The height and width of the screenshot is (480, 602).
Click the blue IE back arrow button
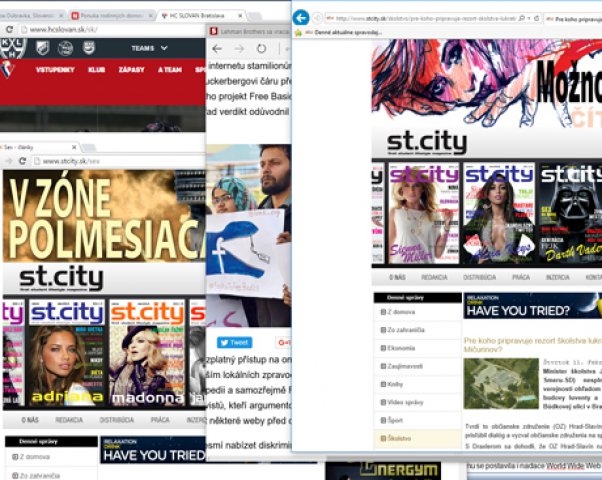pyautogui.click(x=301, y=18)
